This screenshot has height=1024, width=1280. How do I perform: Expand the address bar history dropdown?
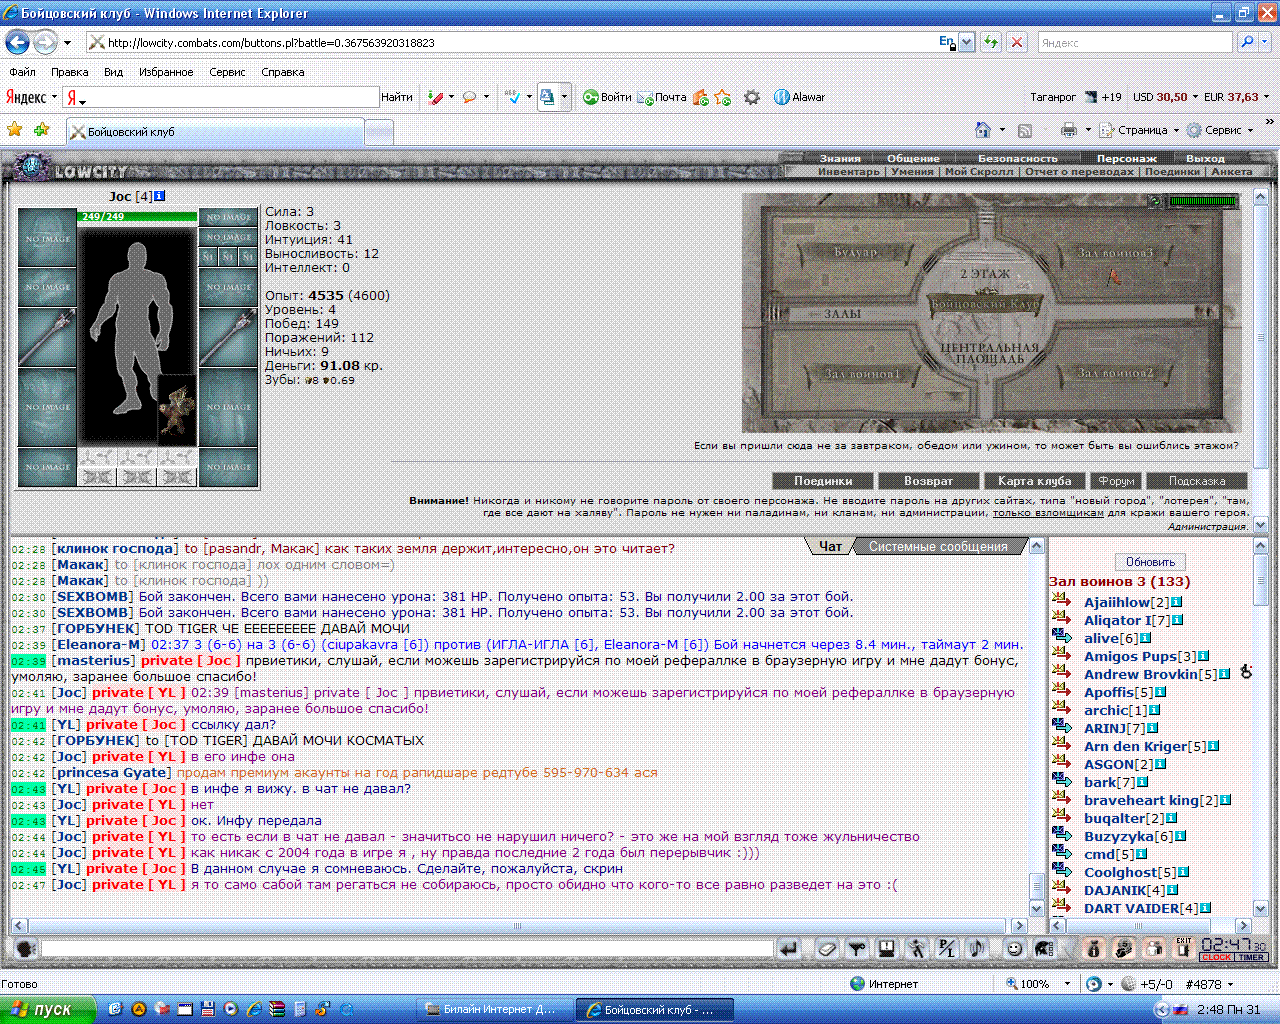coord(967,43)
